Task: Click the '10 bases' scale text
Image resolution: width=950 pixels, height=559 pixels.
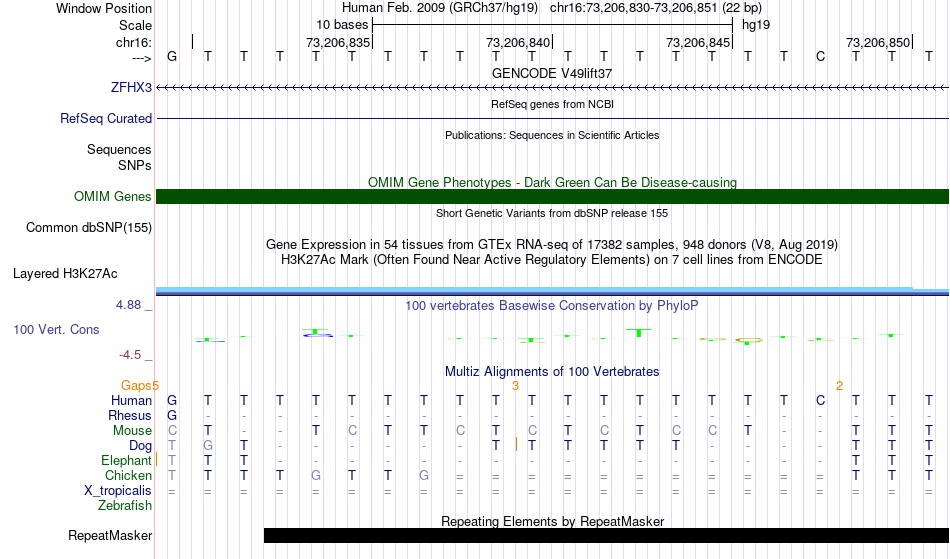Action: click(342, 25)
